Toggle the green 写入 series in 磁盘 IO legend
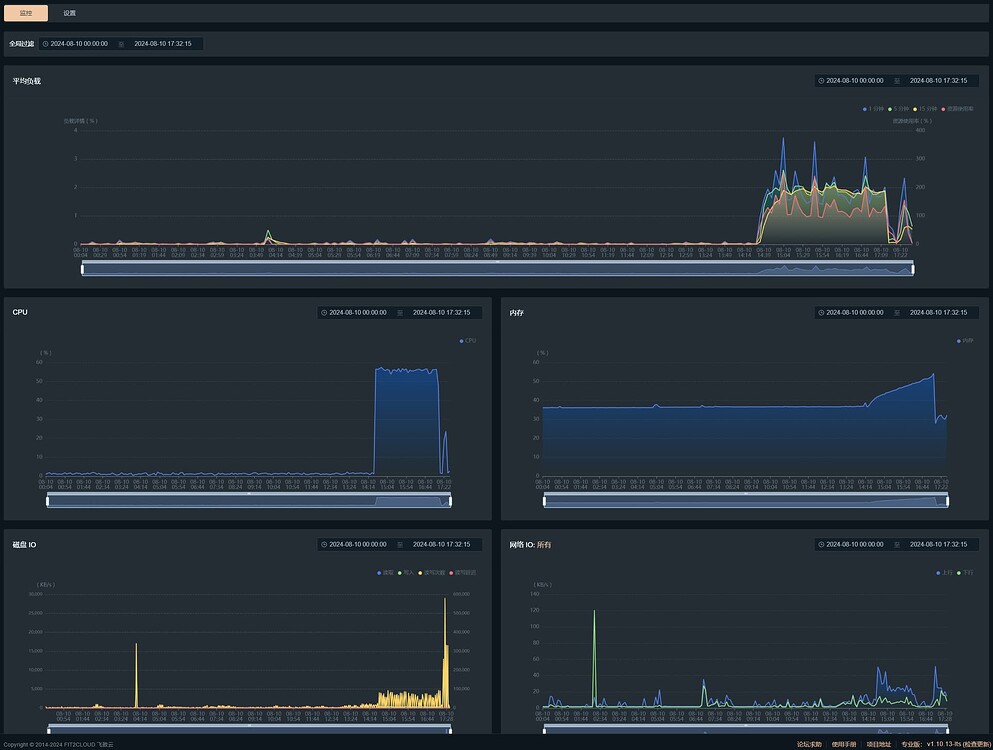 click(406, 573)
